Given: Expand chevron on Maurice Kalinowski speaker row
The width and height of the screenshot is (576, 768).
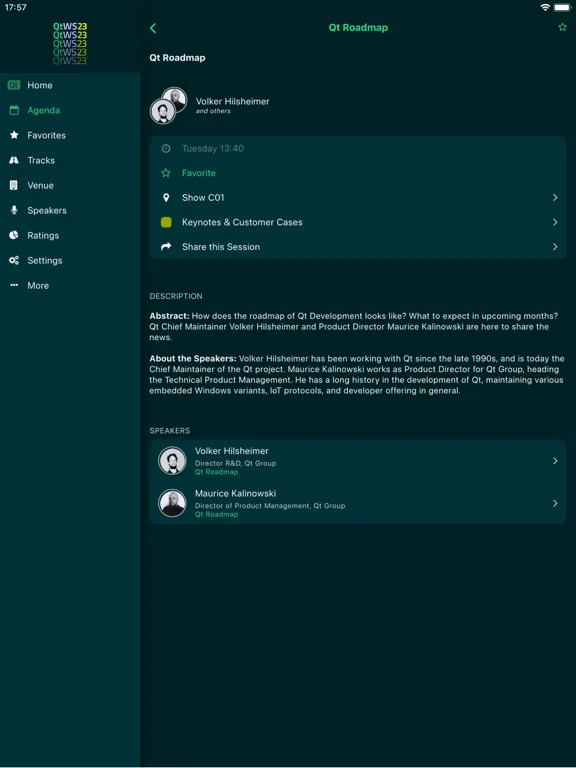Looking at the screenshot, I should tap(555, 504).
